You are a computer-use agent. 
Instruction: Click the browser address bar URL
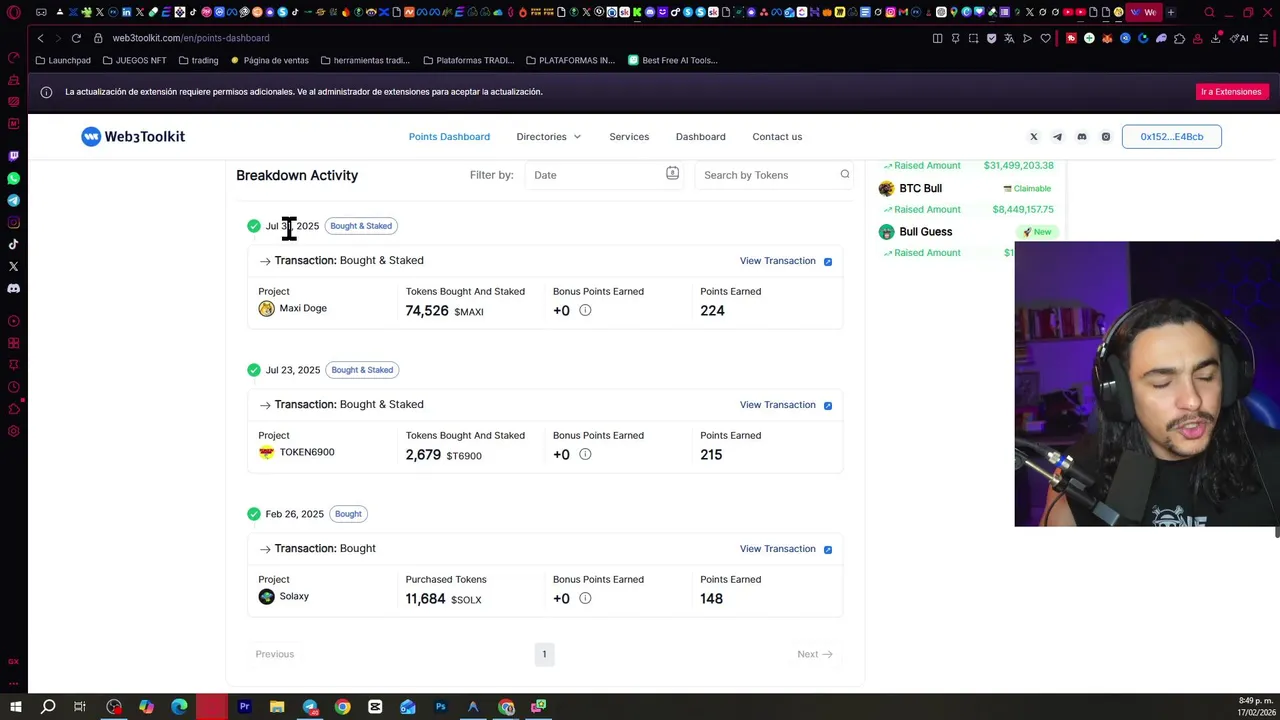[191, 38]
